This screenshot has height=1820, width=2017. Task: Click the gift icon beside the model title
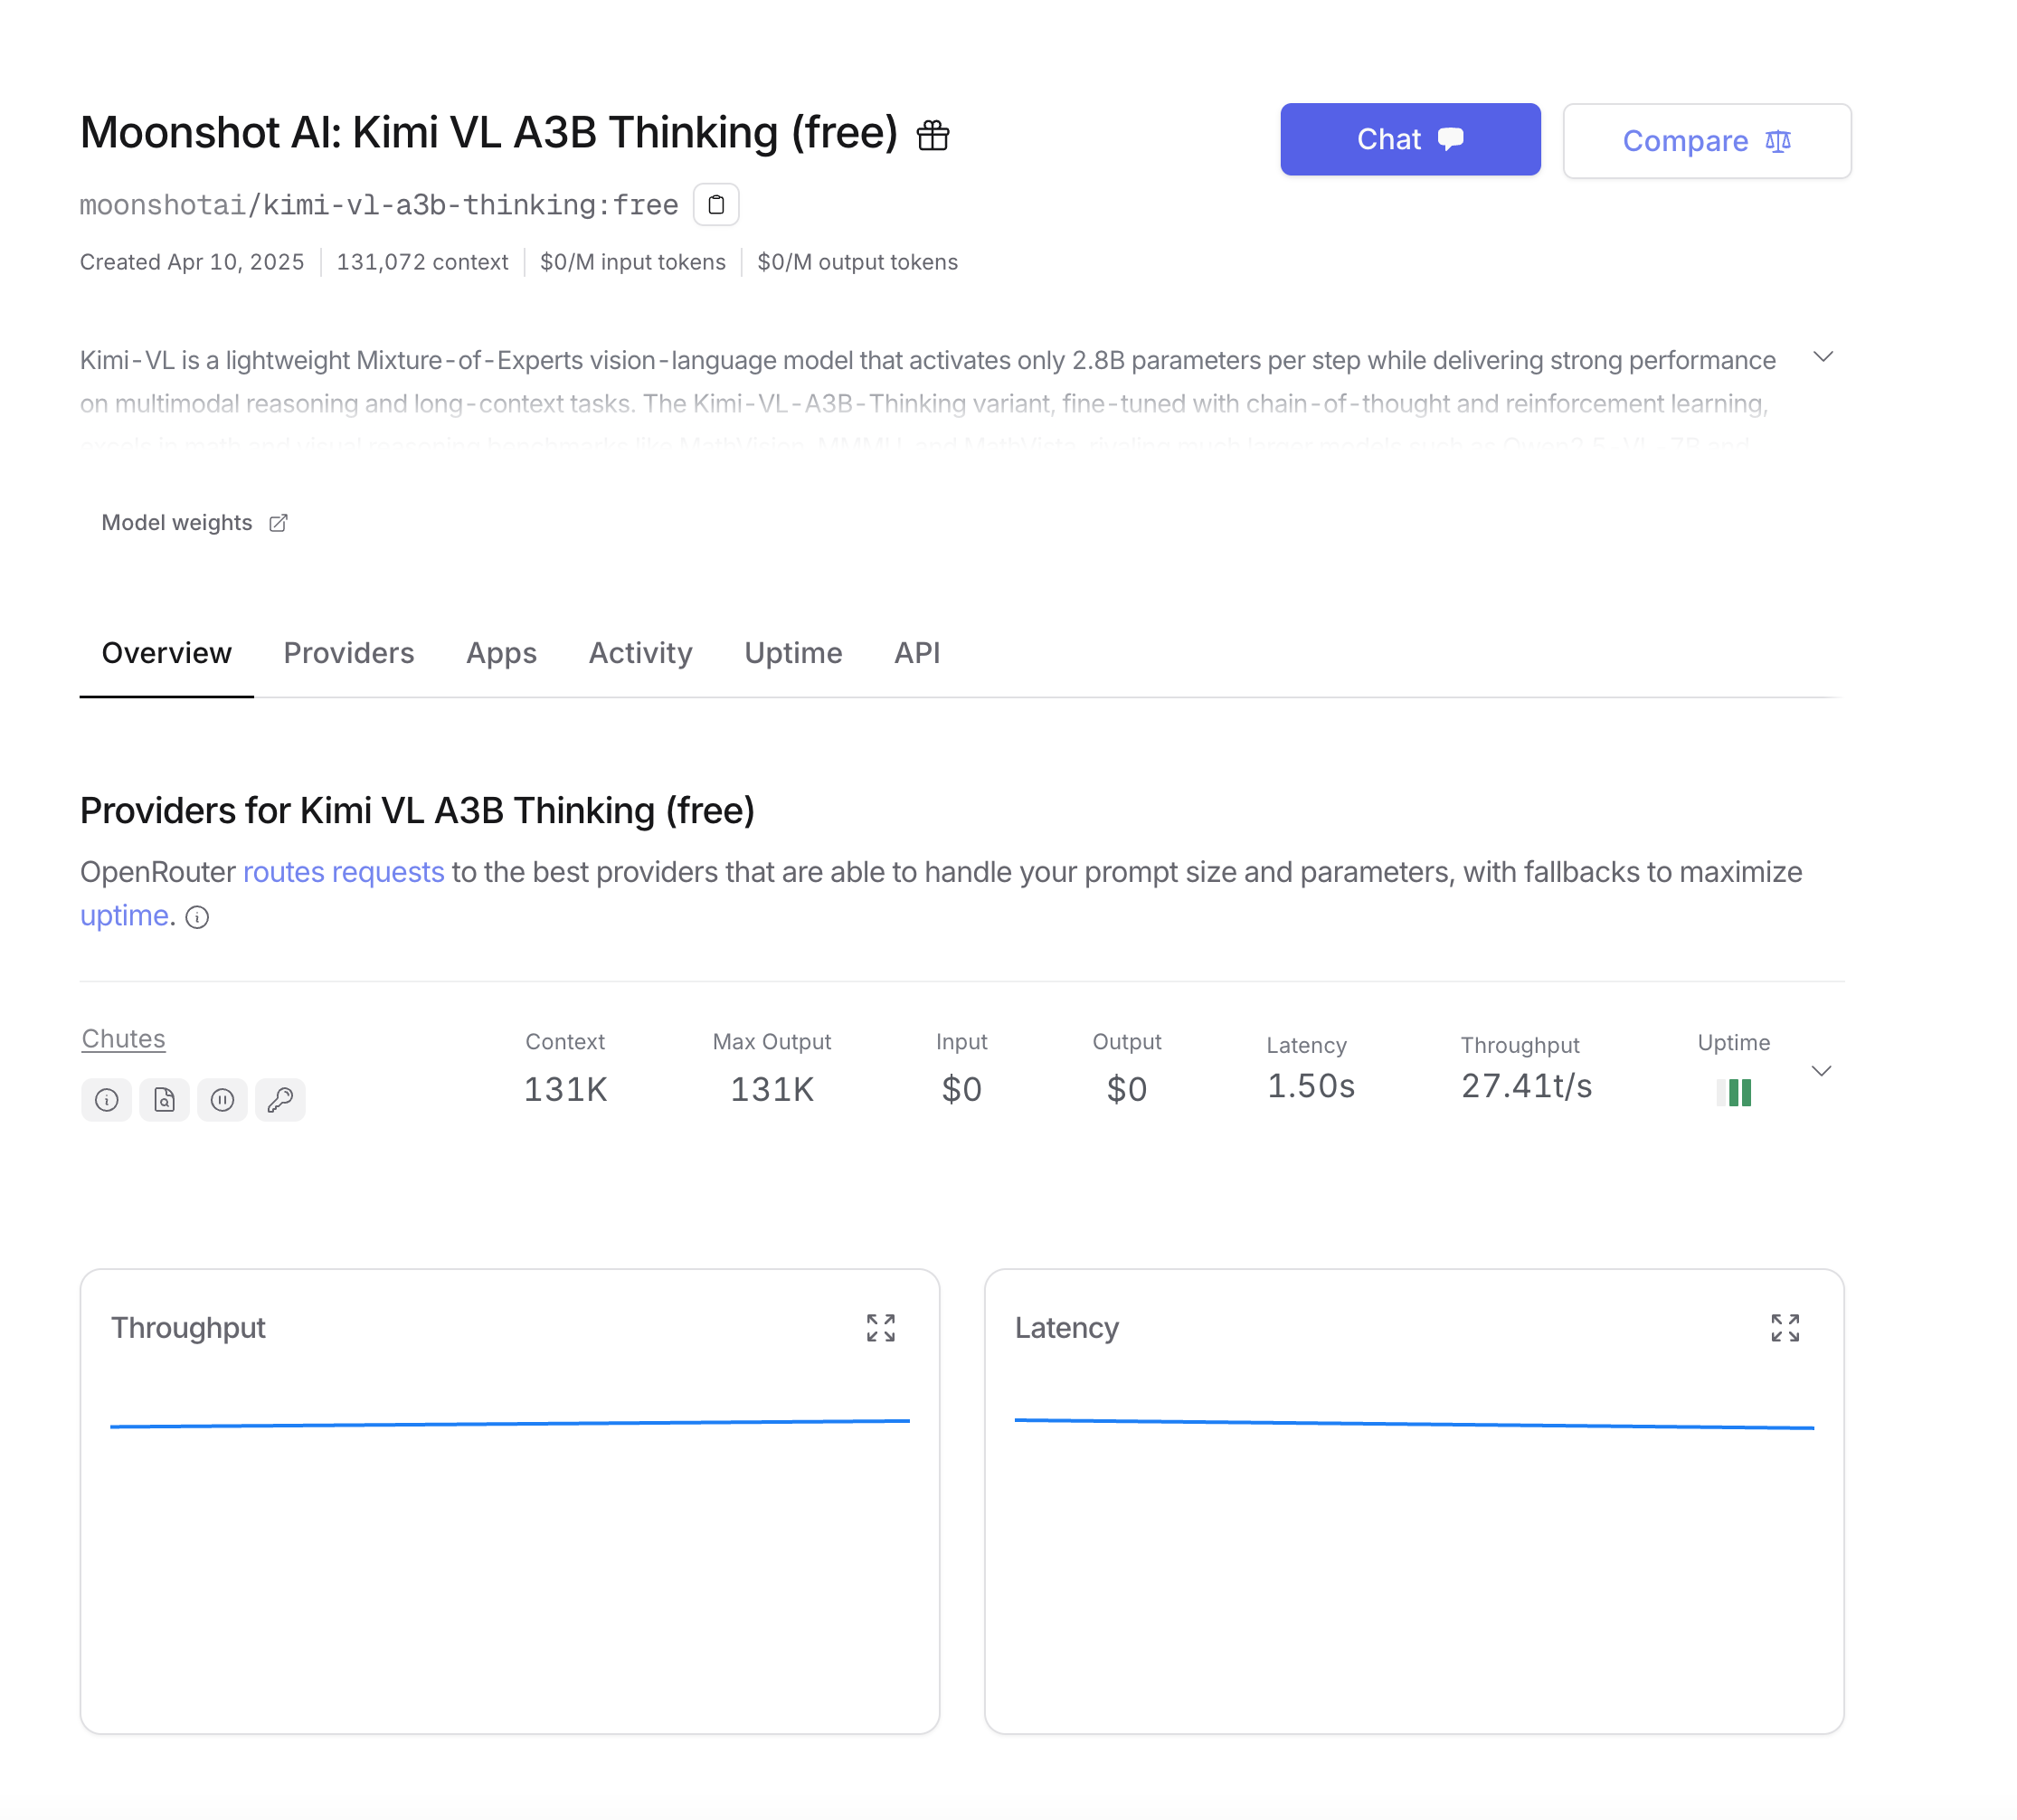(932, 135)
